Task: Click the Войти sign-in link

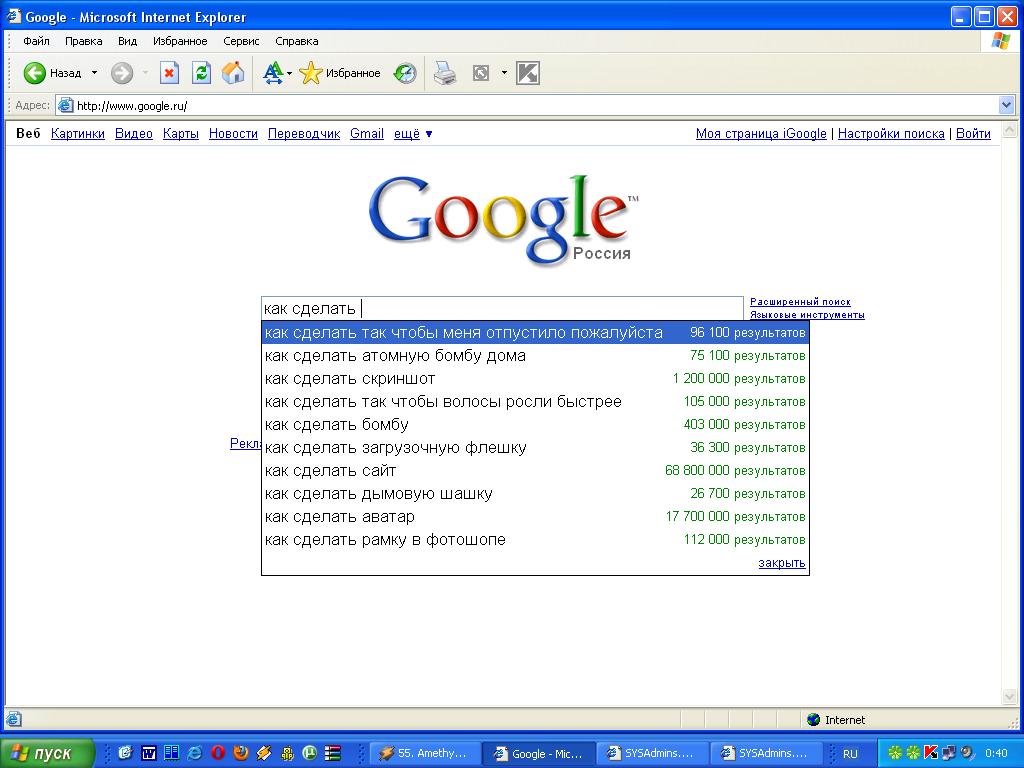Action: point(973,134)
